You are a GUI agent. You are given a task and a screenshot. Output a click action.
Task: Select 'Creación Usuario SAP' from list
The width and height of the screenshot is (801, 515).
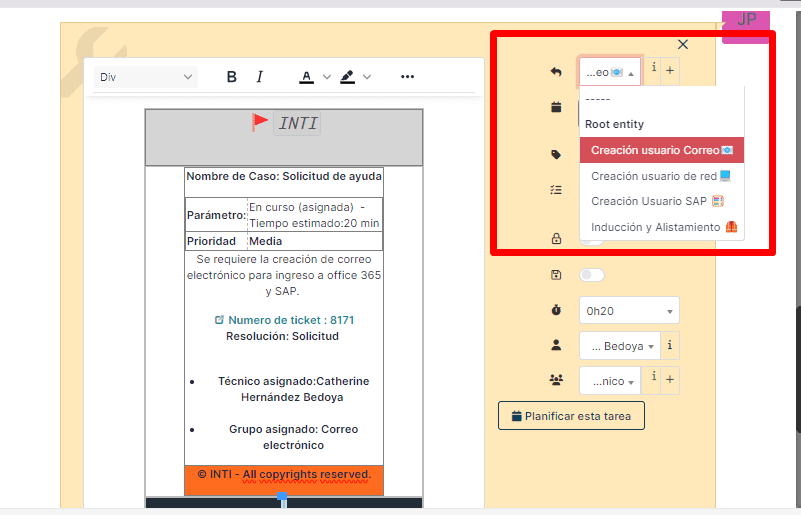(x=657, y=201)
